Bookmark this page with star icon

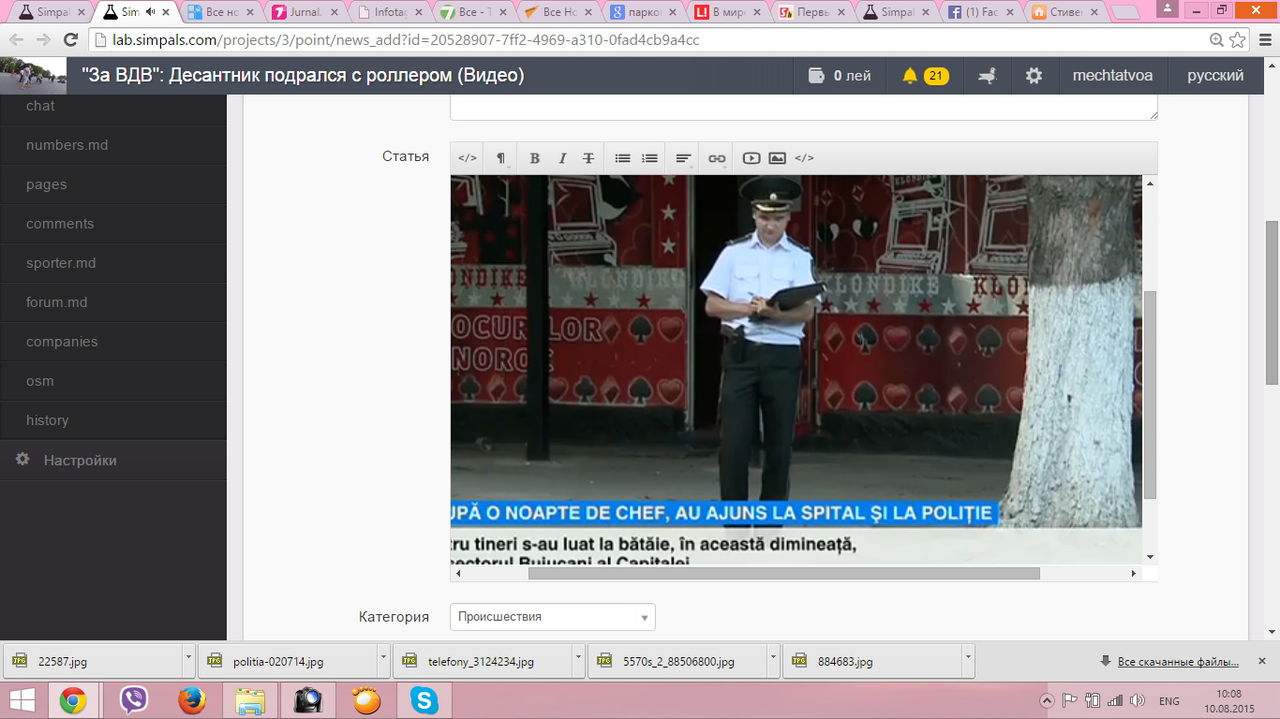pyautogui.click(x=1237, y=40)
